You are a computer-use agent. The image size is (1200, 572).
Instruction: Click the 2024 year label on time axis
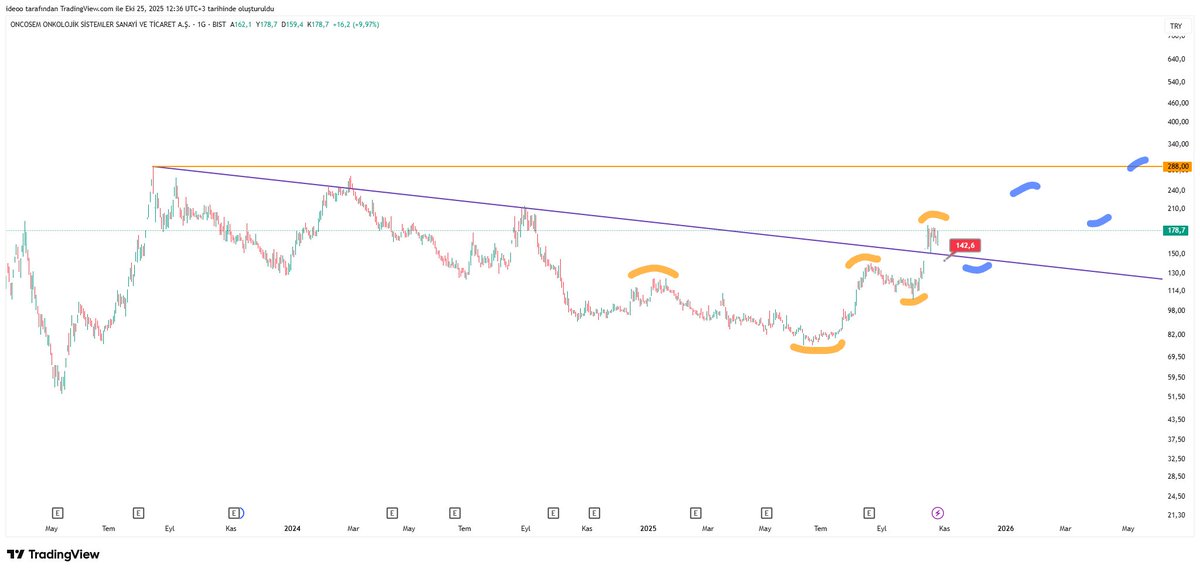point(293,527)
